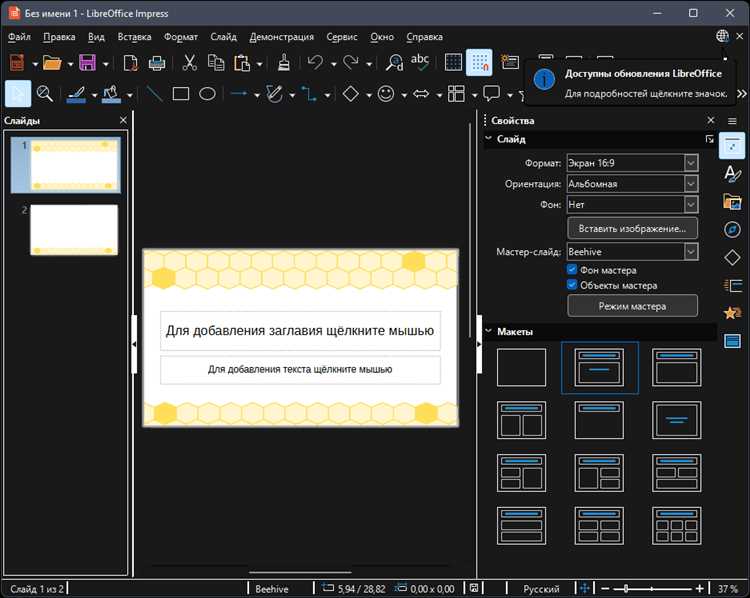Click the Print icon

tap(157, 63)
